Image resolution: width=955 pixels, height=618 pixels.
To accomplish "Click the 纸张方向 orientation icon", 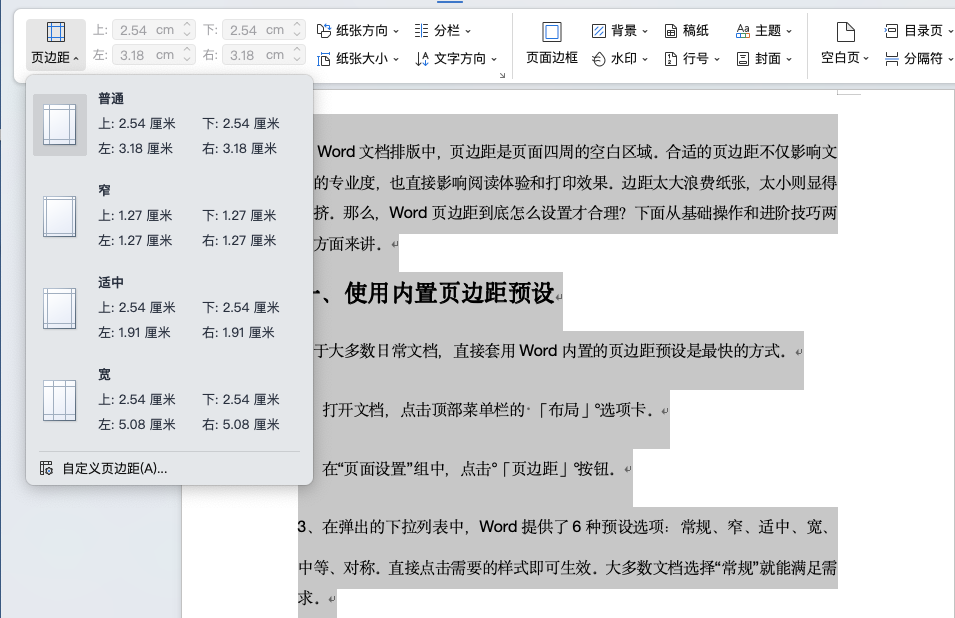I will coord(323,30).
